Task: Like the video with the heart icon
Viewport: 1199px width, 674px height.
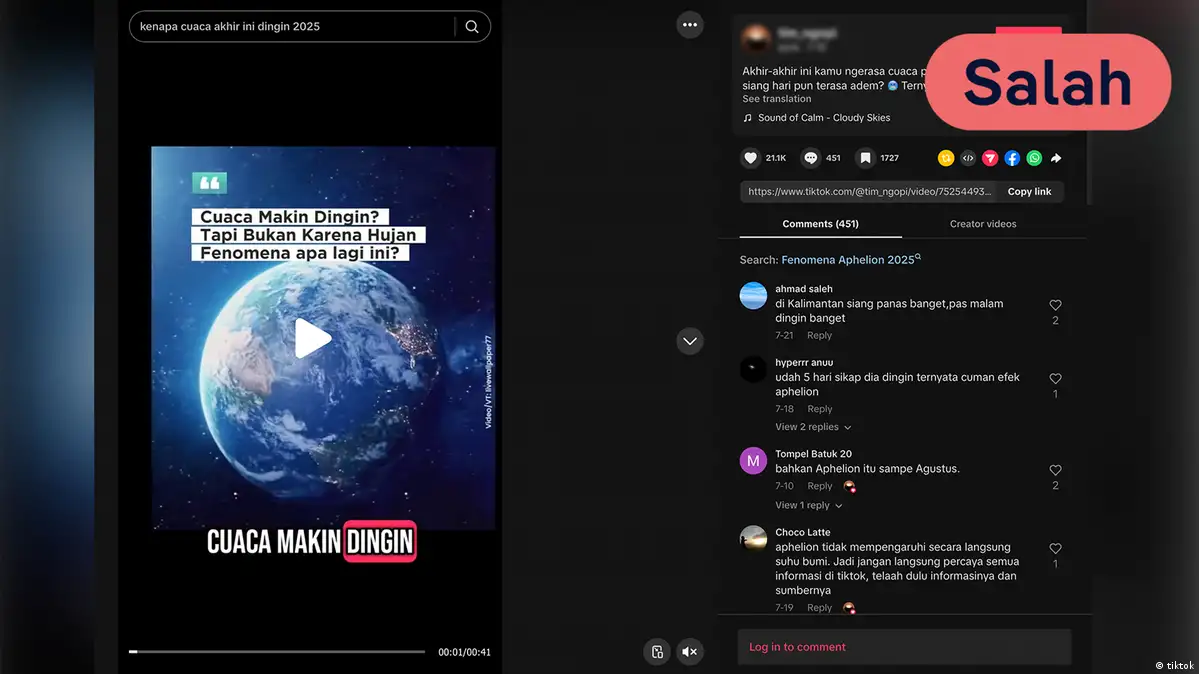Action: point(751,158)
